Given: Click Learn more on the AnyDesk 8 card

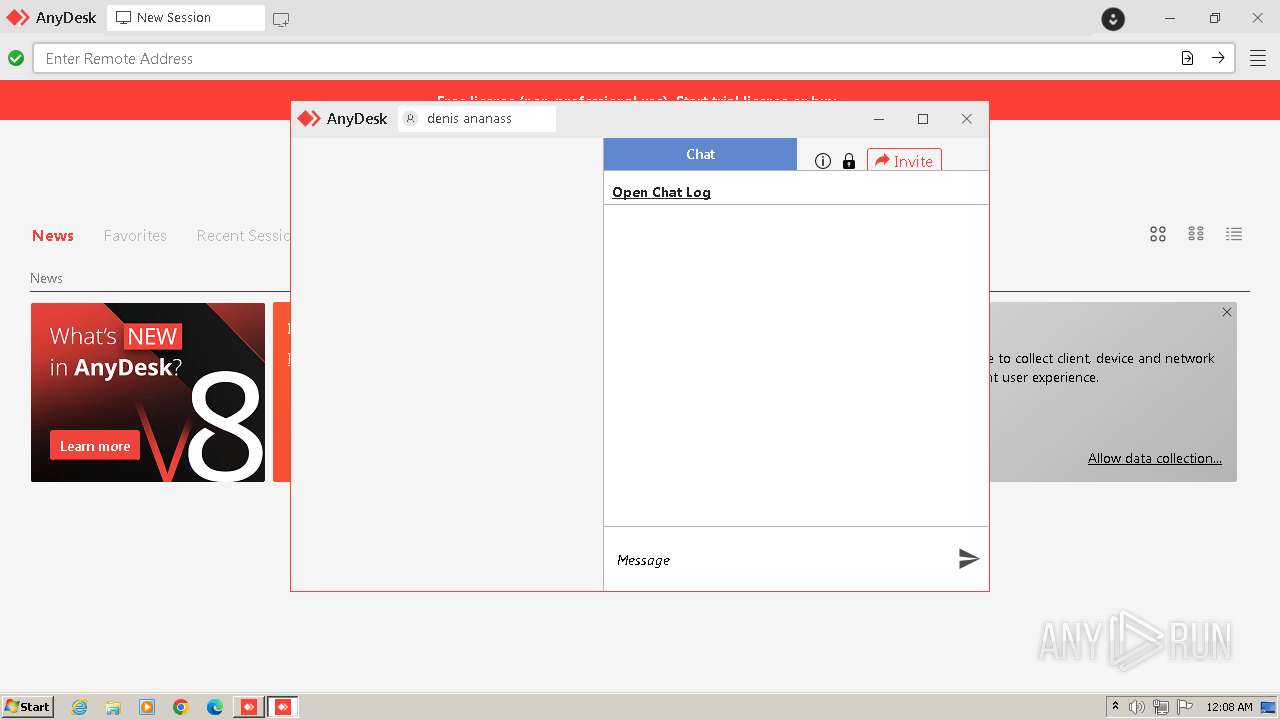Looking at the screenshot, I should (95, 446).
